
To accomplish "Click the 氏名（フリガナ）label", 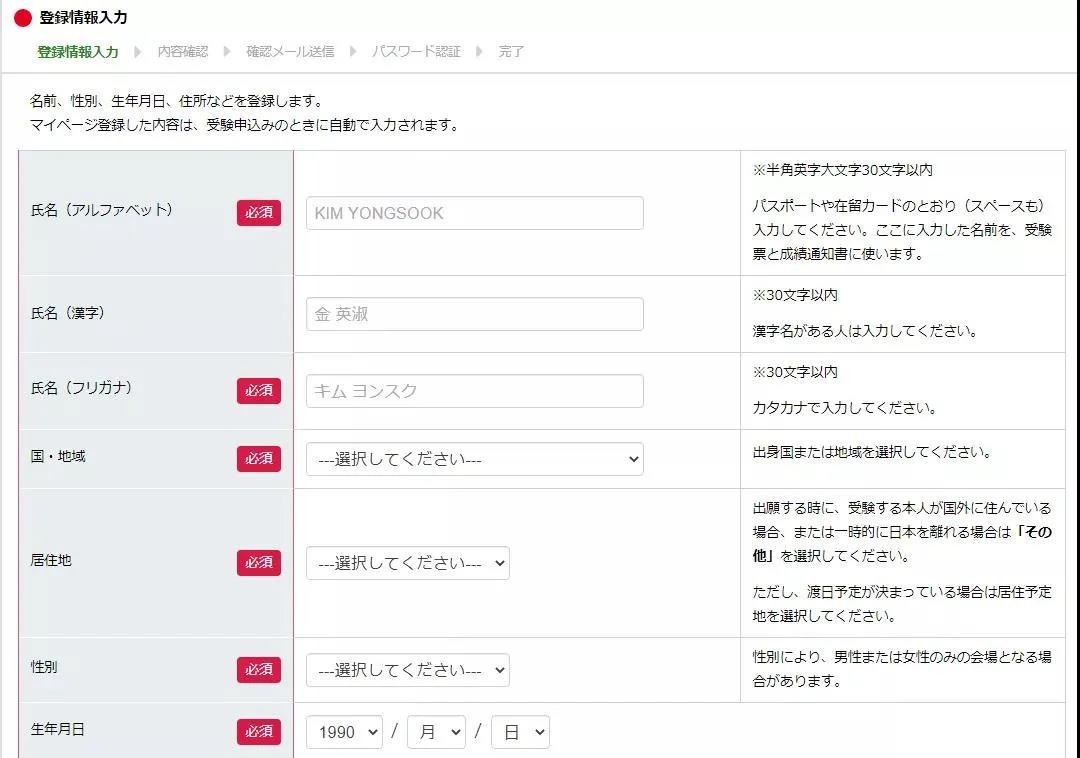I will click(x=81, y=388).
